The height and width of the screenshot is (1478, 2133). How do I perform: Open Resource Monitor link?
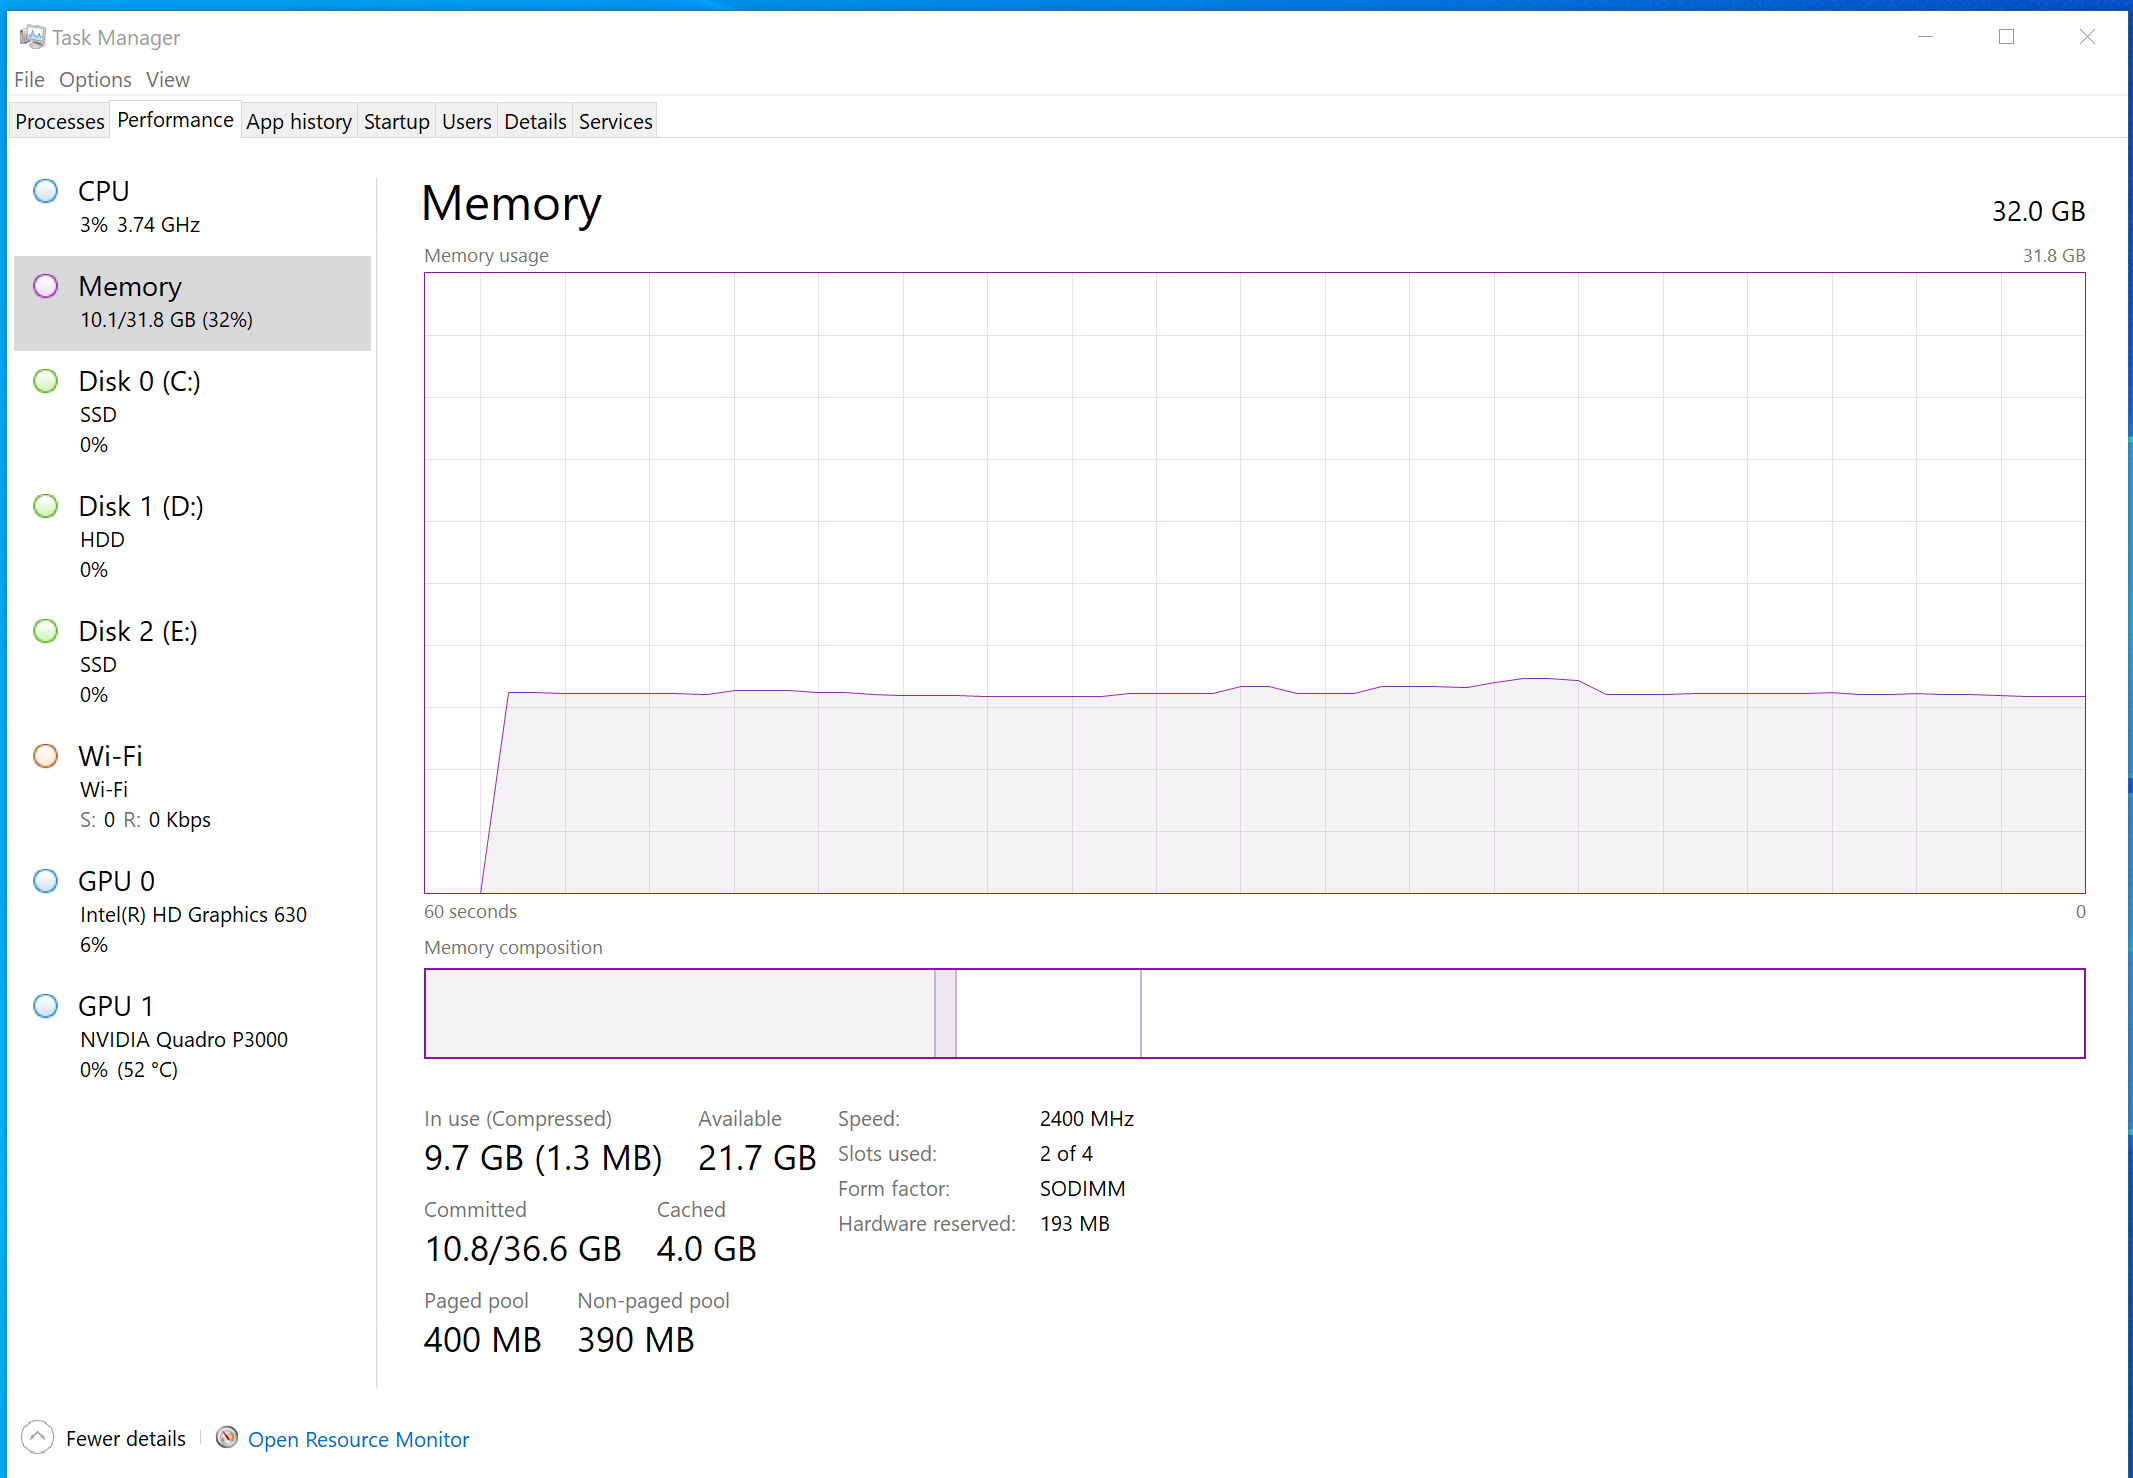pos(358,1439)
